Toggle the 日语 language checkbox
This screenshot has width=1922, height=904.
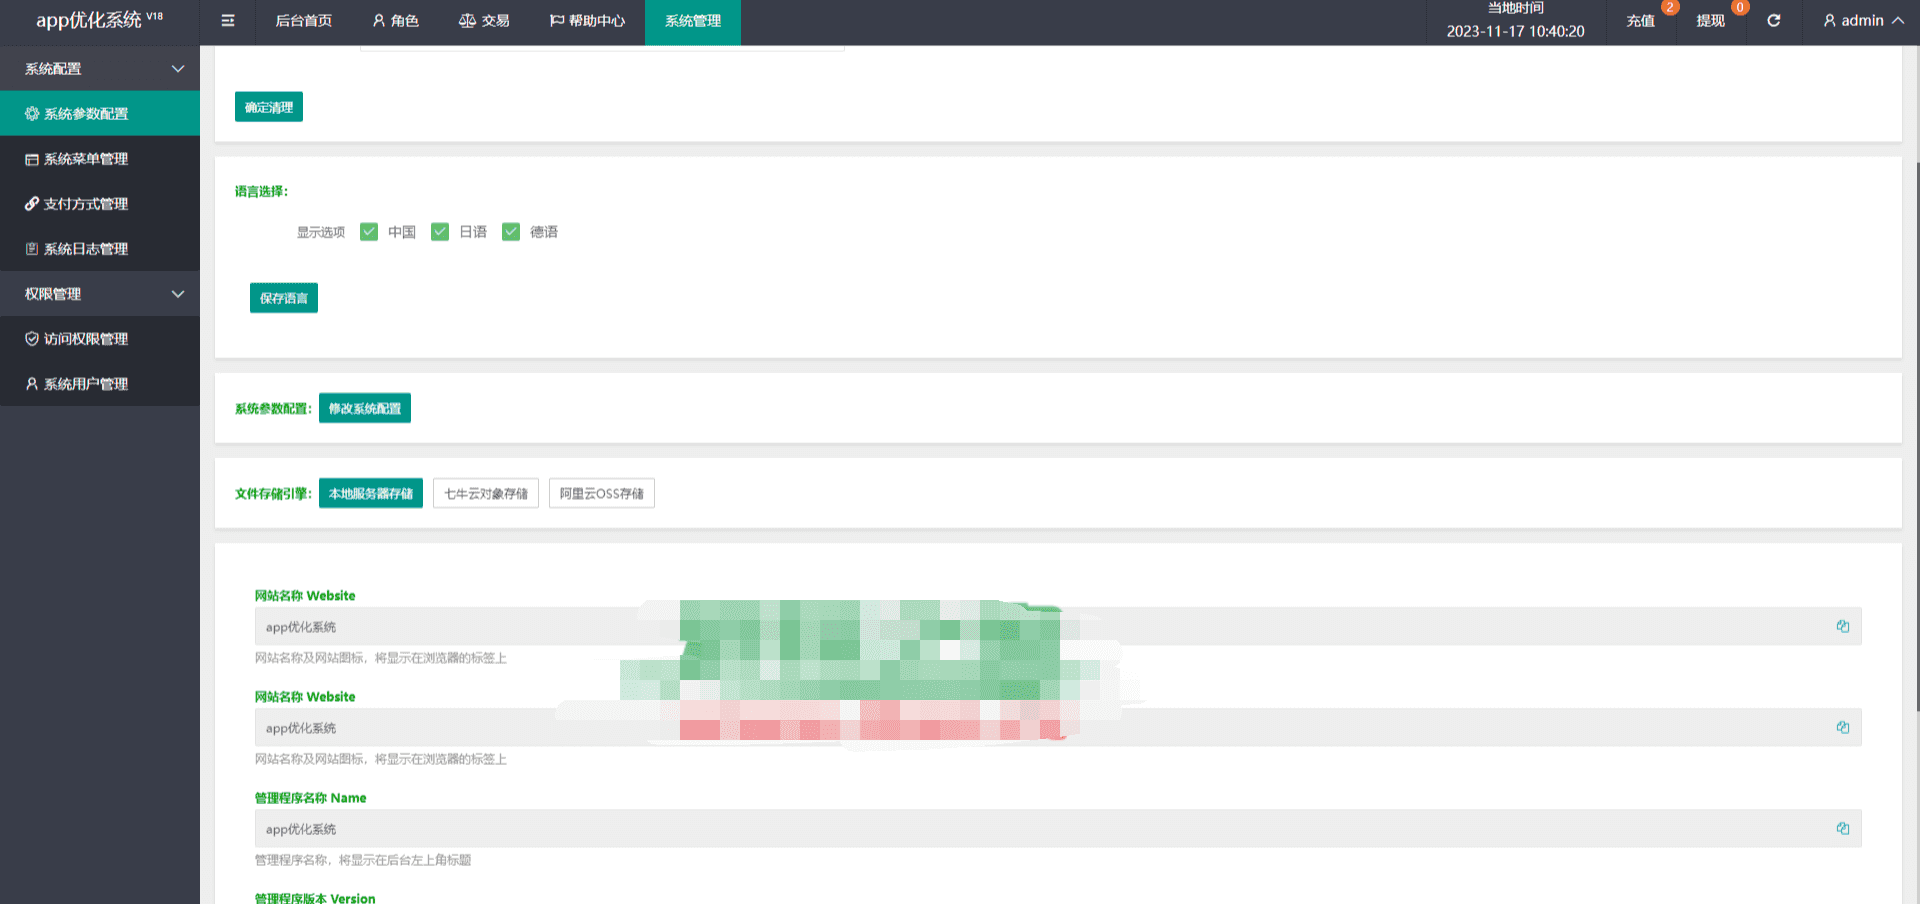click(440, 232)
